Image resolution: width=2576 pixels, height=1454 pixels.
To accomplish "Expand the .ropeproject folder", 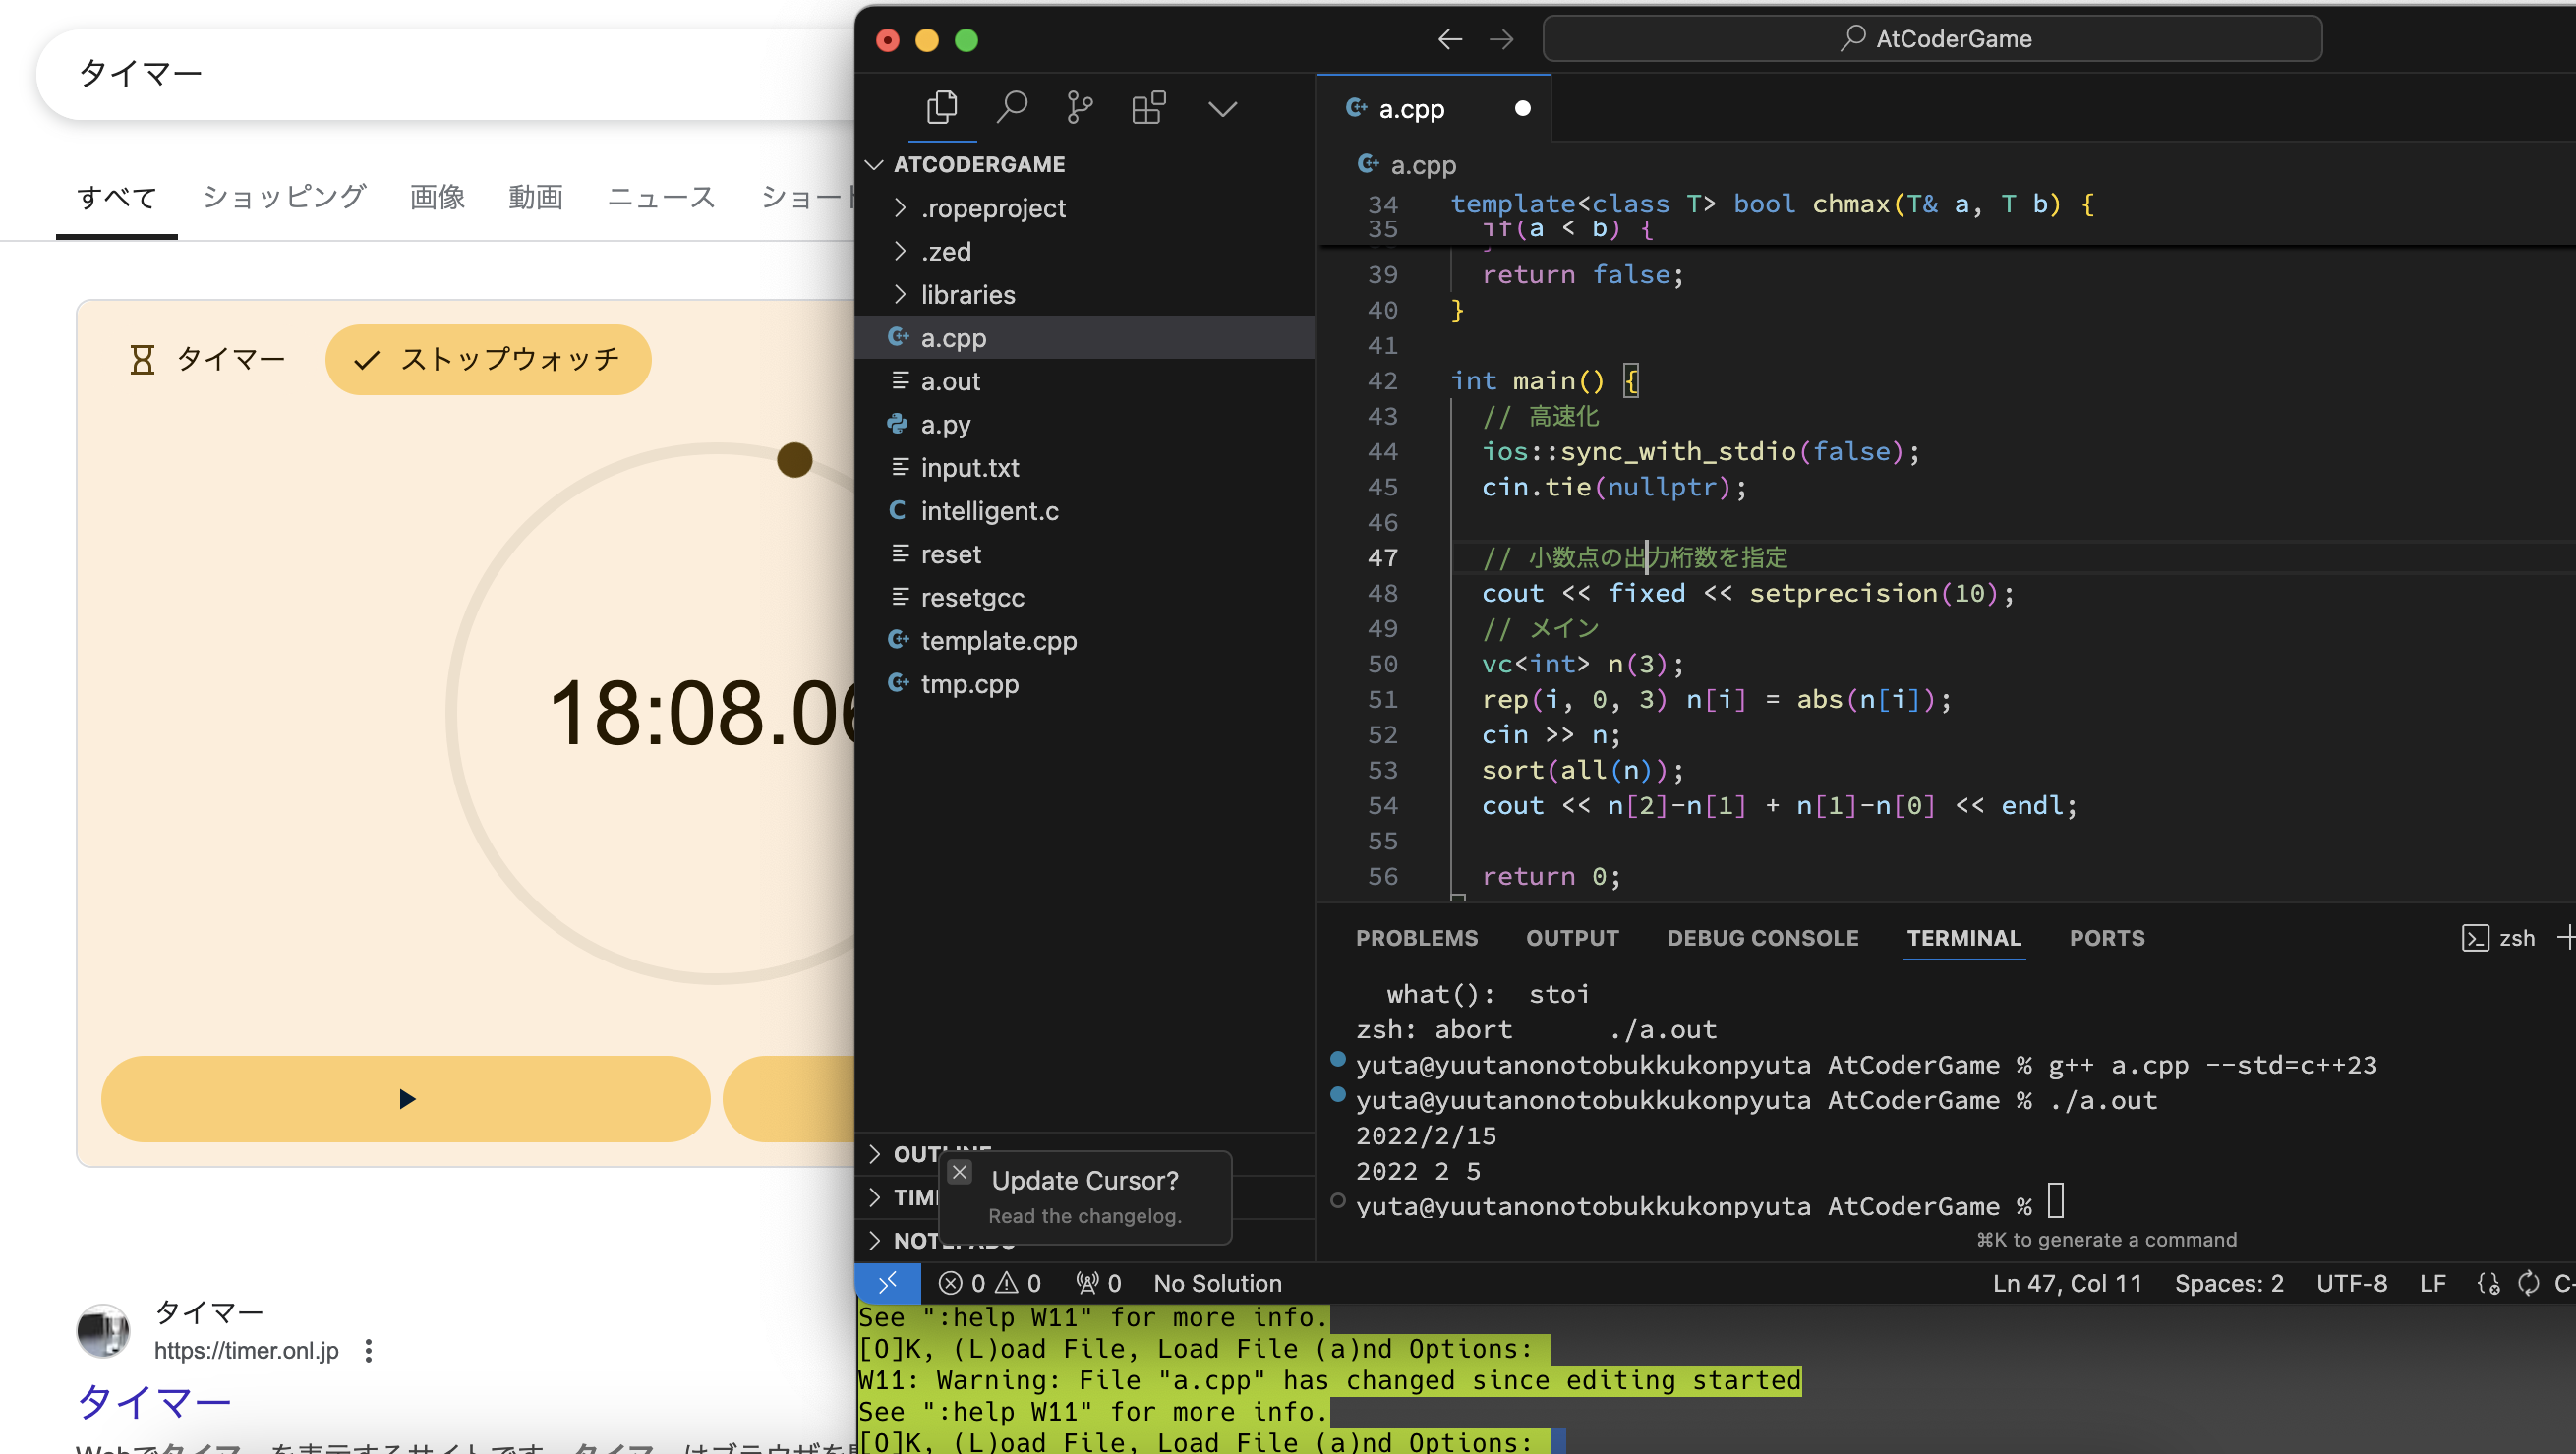I will click(992, 208).
